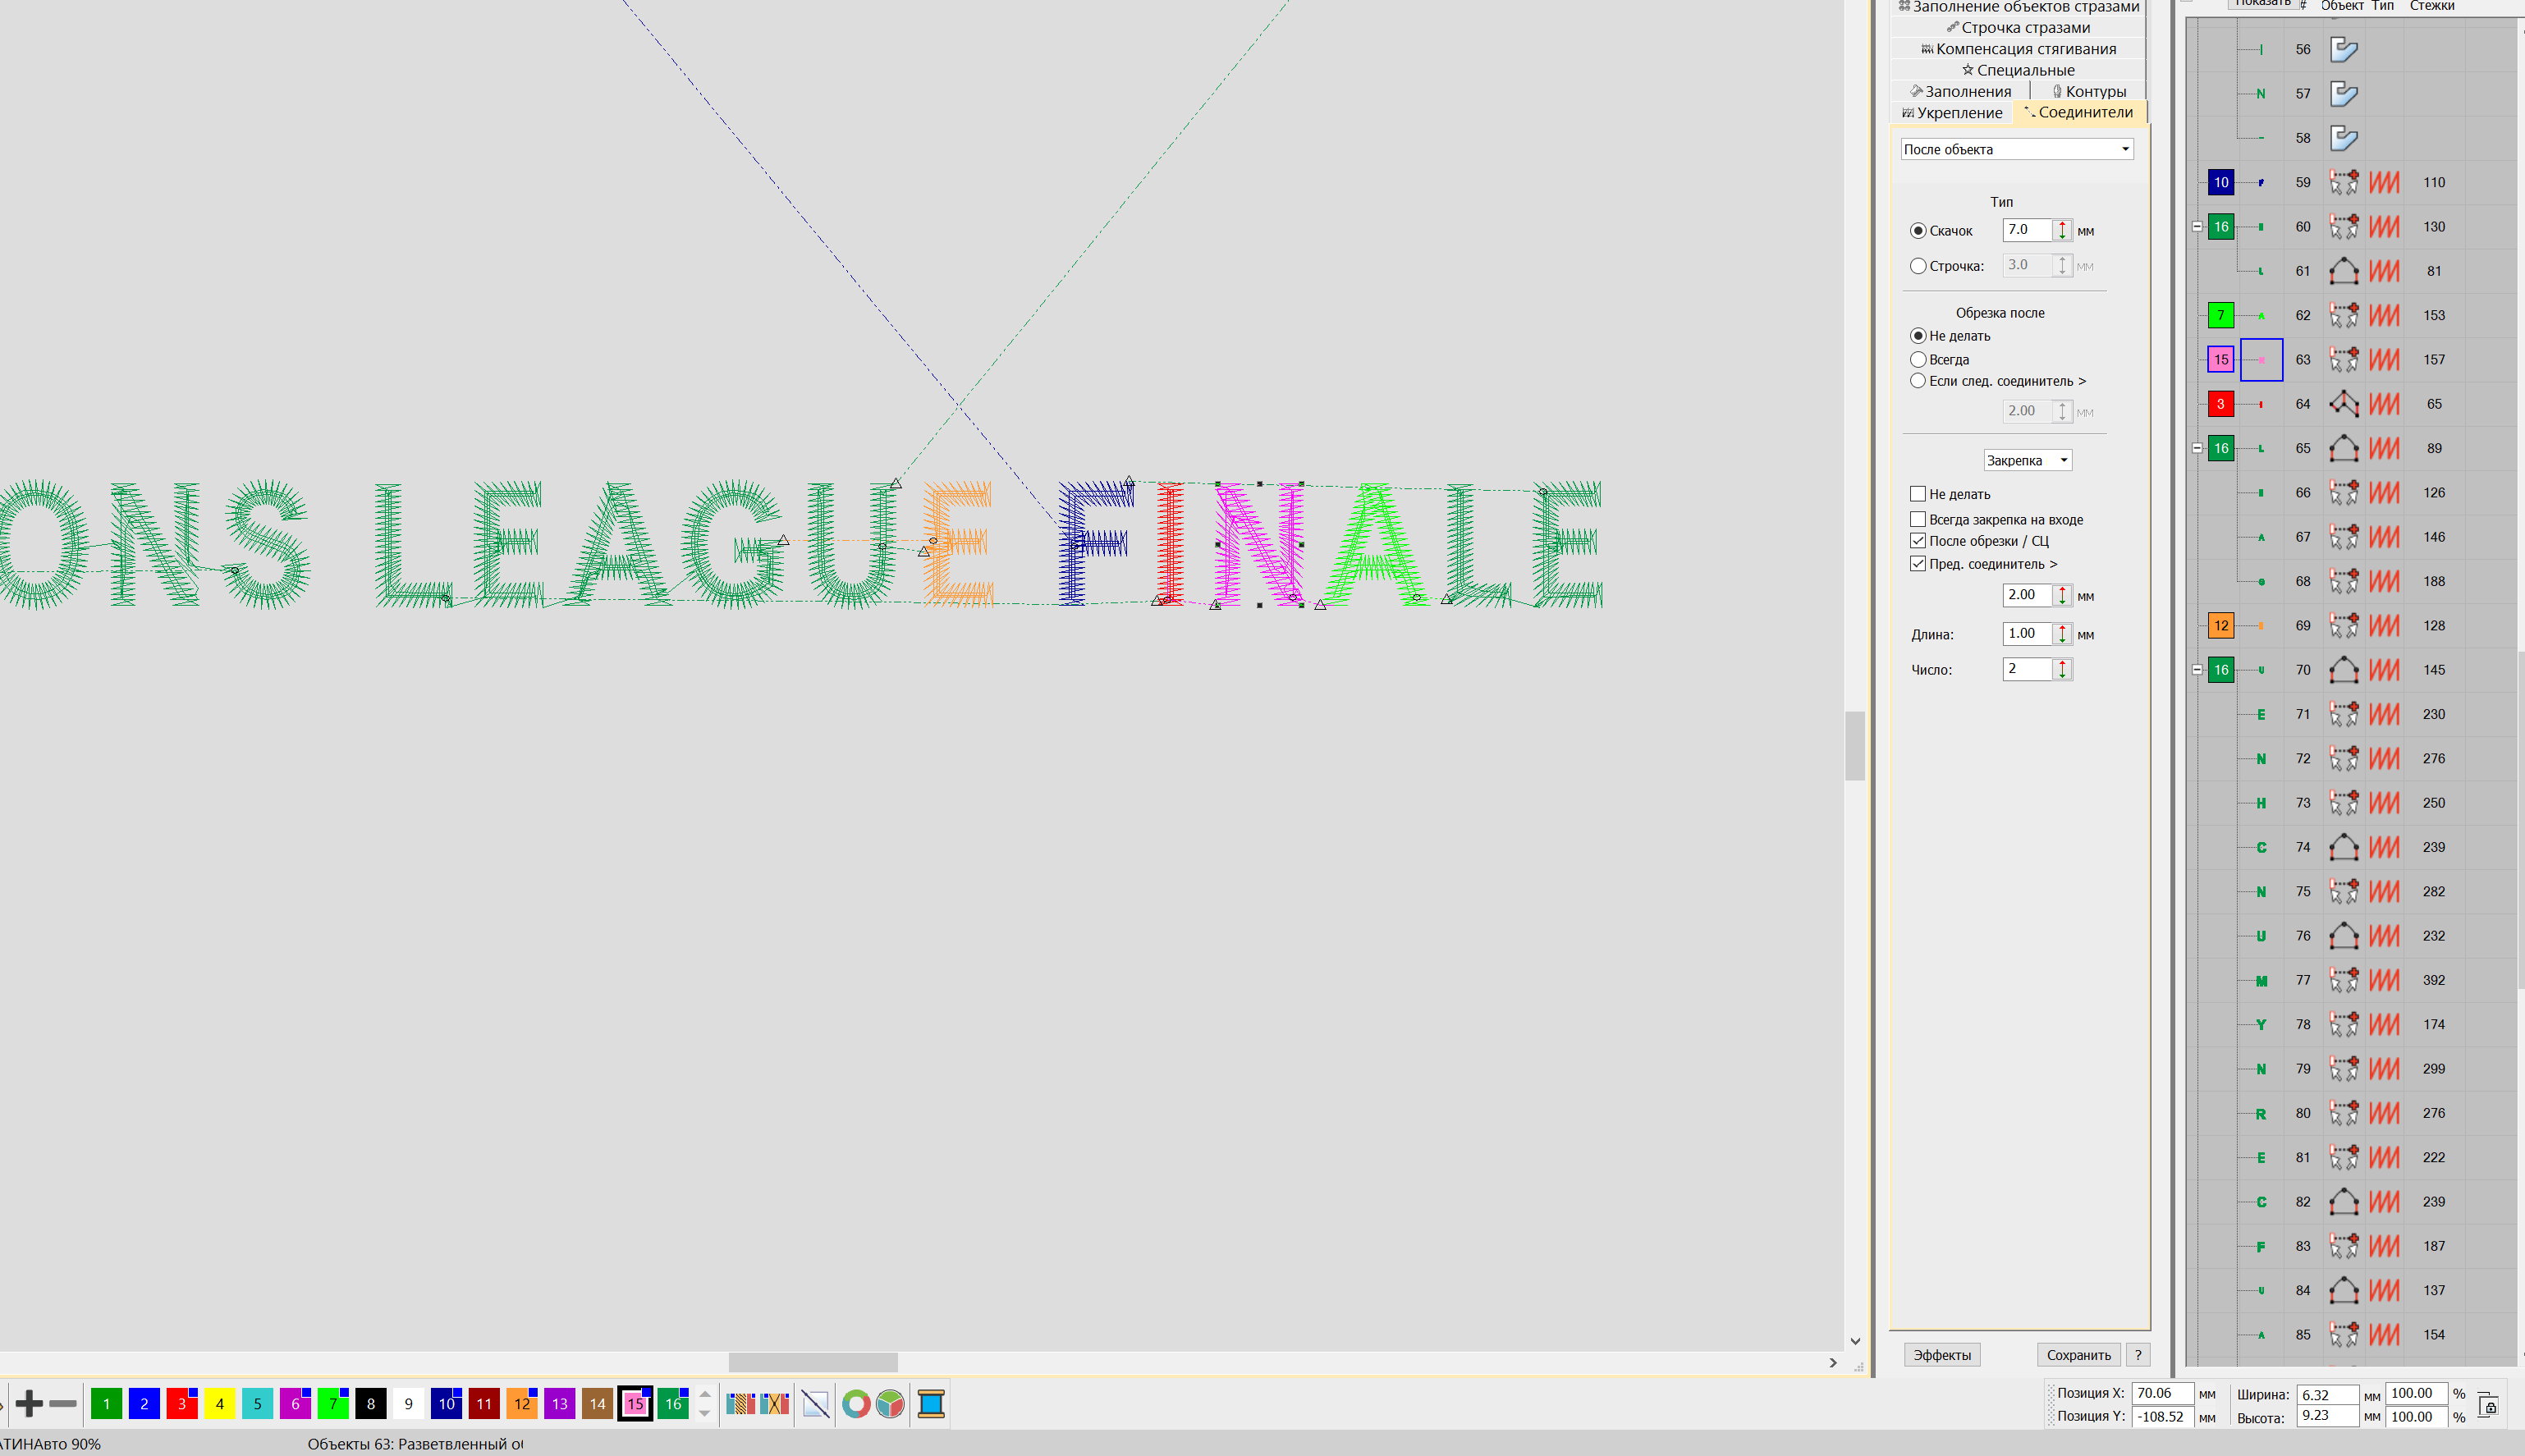Click the stitch type icon in row 69
The width and height of the screenshot is (2525, 1456).
pos(2384,626)
